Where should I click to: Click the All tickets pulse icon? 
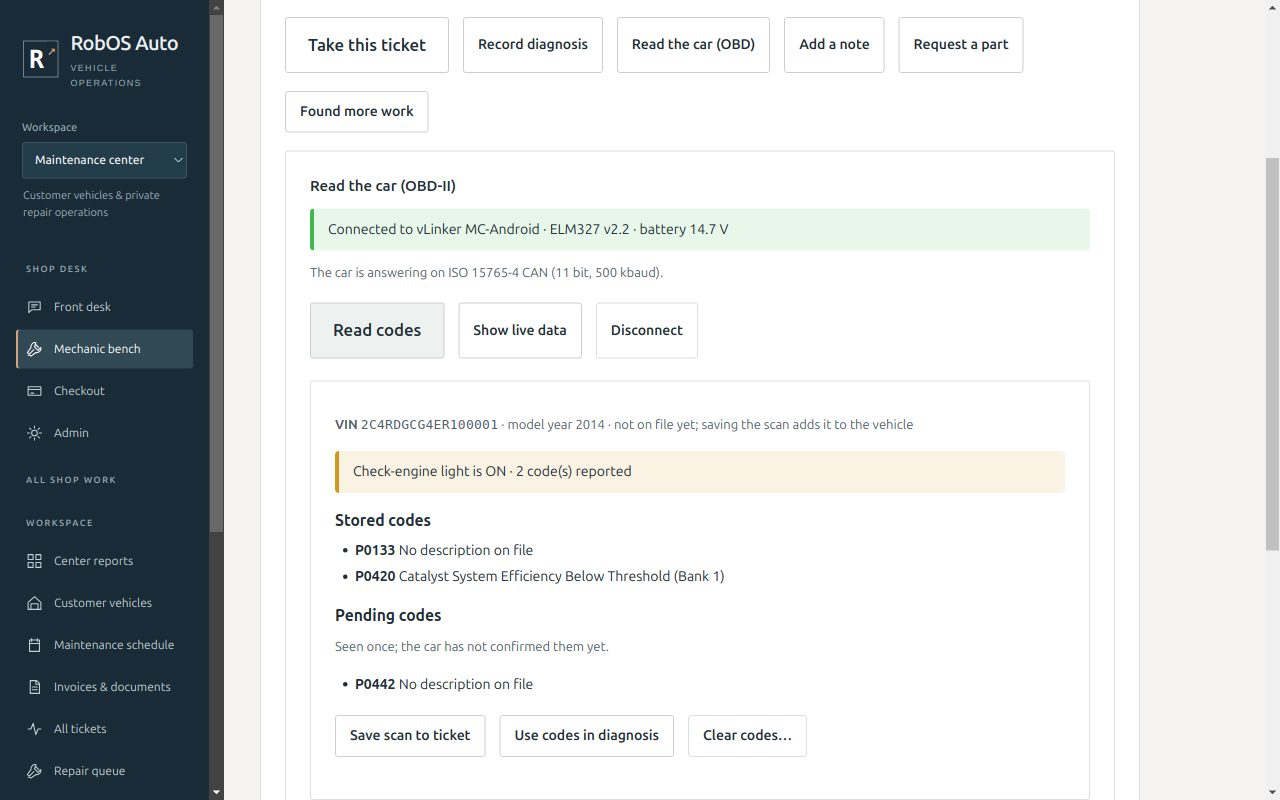coord(34,729)
